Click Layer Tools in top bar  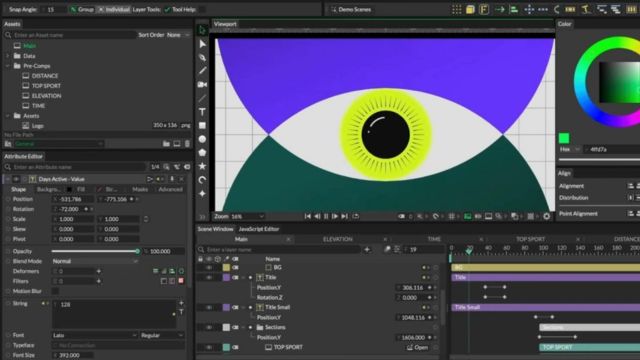[146, 9]
